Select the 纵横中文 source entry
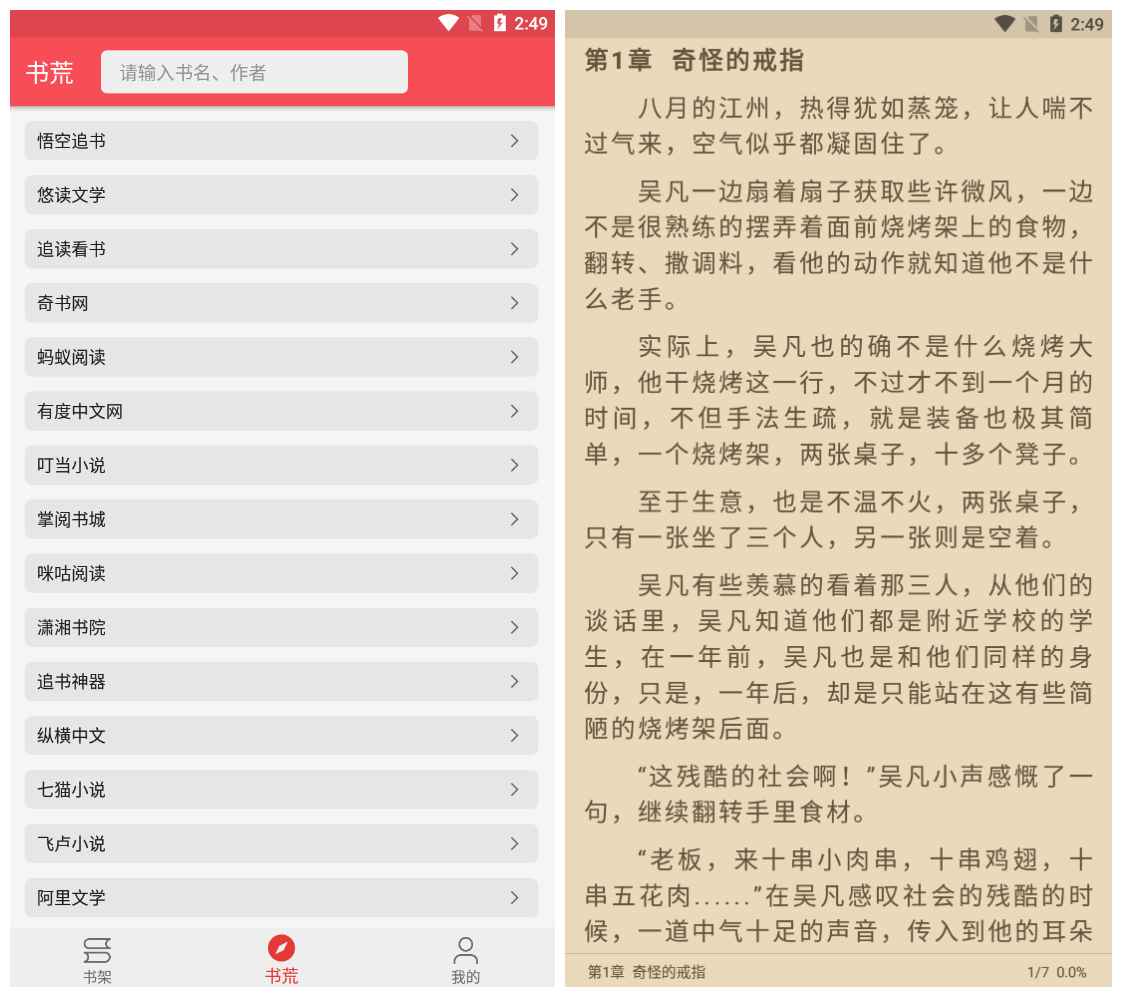The height and width of the screenshot is (997, 1122). pos(280,736)
